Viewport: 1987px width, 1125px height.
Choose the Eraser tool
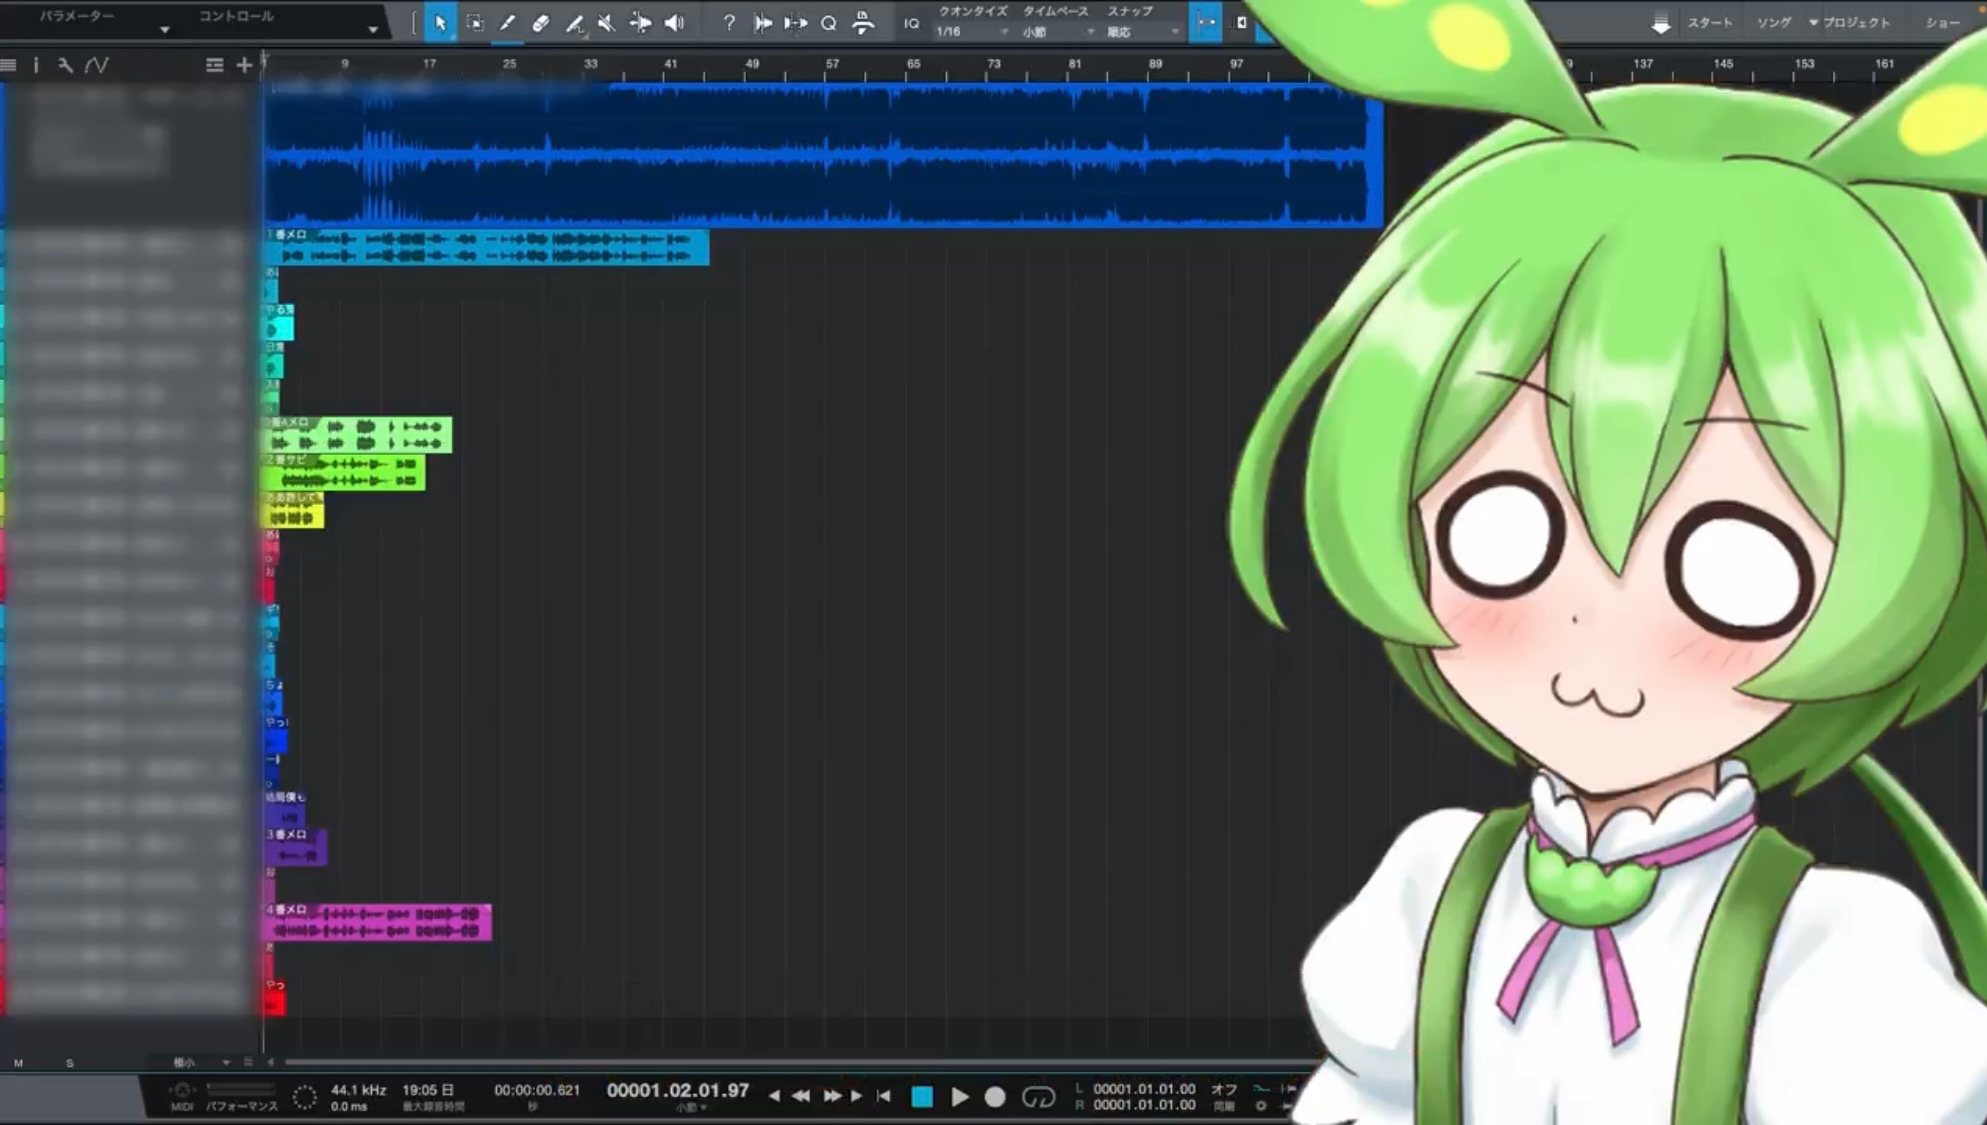click(540, 23)
